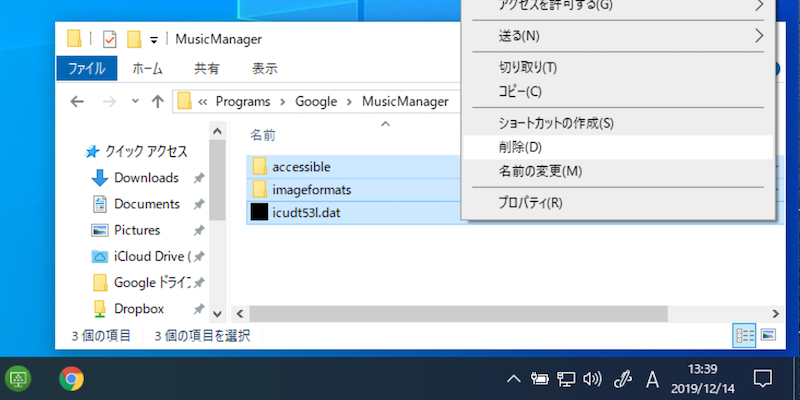Image resolution: width=800 pixels, height=400 pixels.
Task: Click the 名前 column header
Action: click(x=263, y=134)
